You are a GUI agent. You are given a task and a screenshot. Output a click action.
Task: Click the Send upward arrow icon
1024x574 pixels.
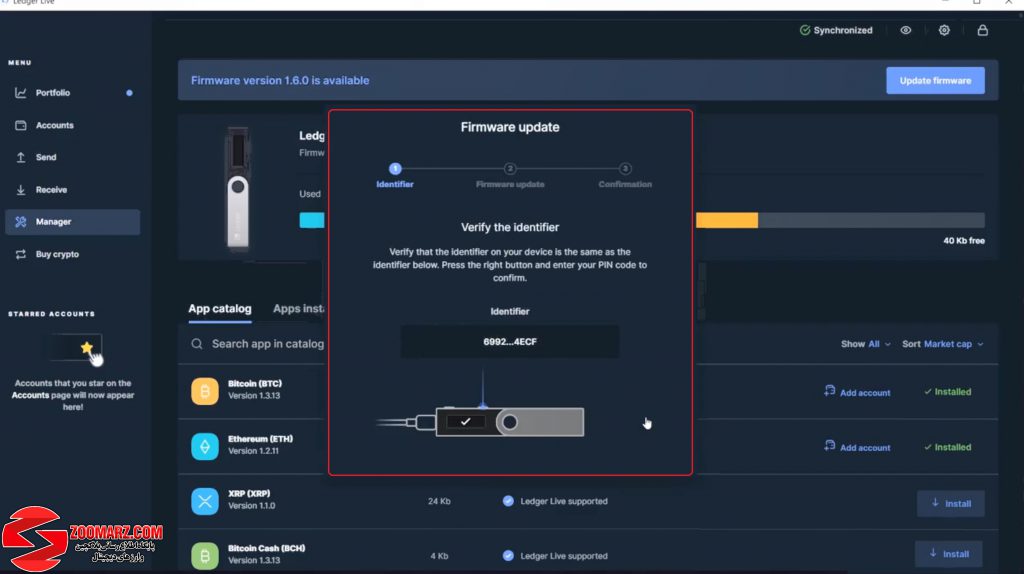[x=21, y=157]
